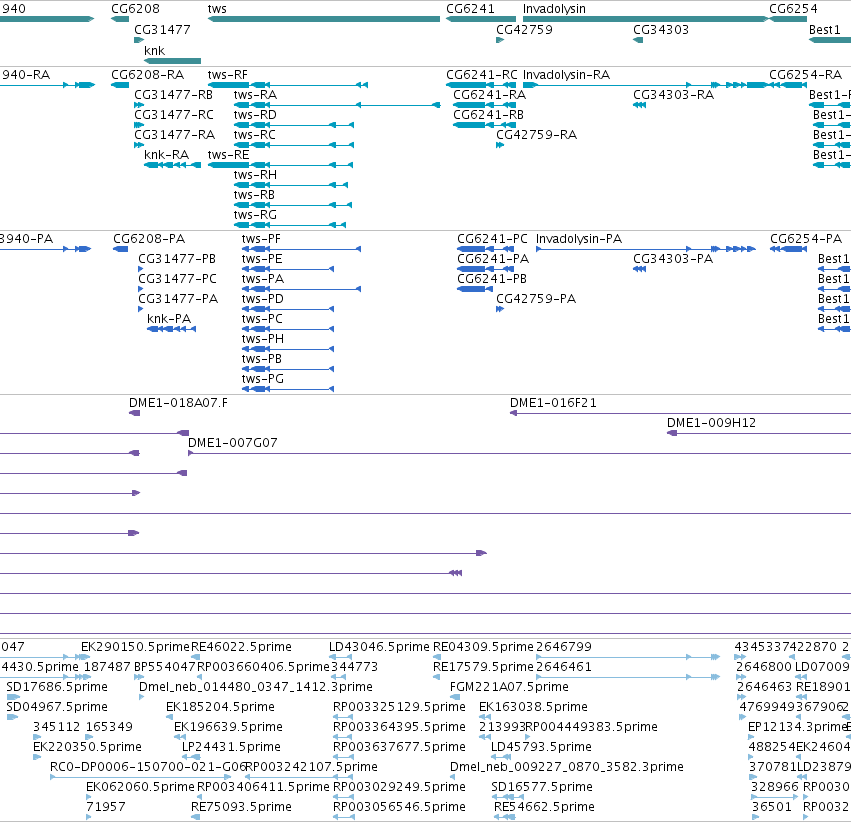This screenshot has height=822, width=851.
Task: Click the tws-RE transcript label
Action: point(228,155)
